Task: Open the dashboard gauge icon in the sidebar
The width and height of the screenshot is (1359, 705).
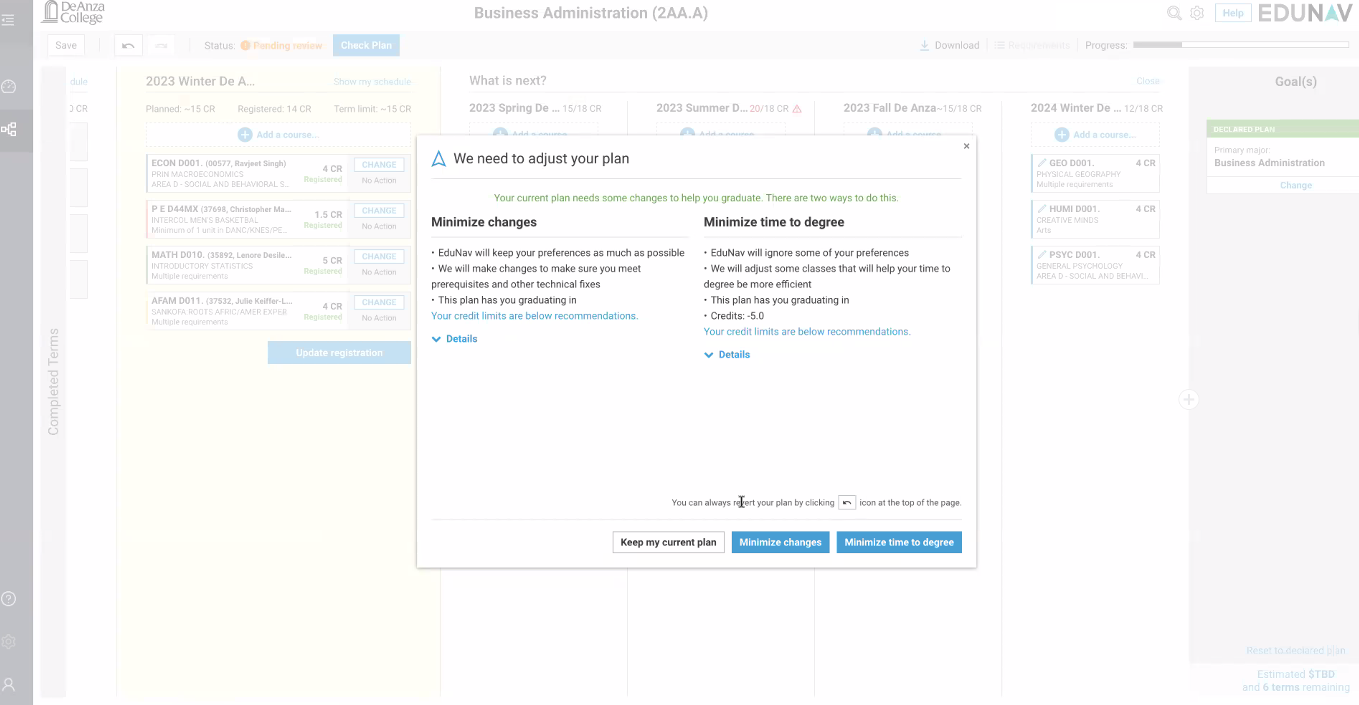Action: tap(9, 87)
